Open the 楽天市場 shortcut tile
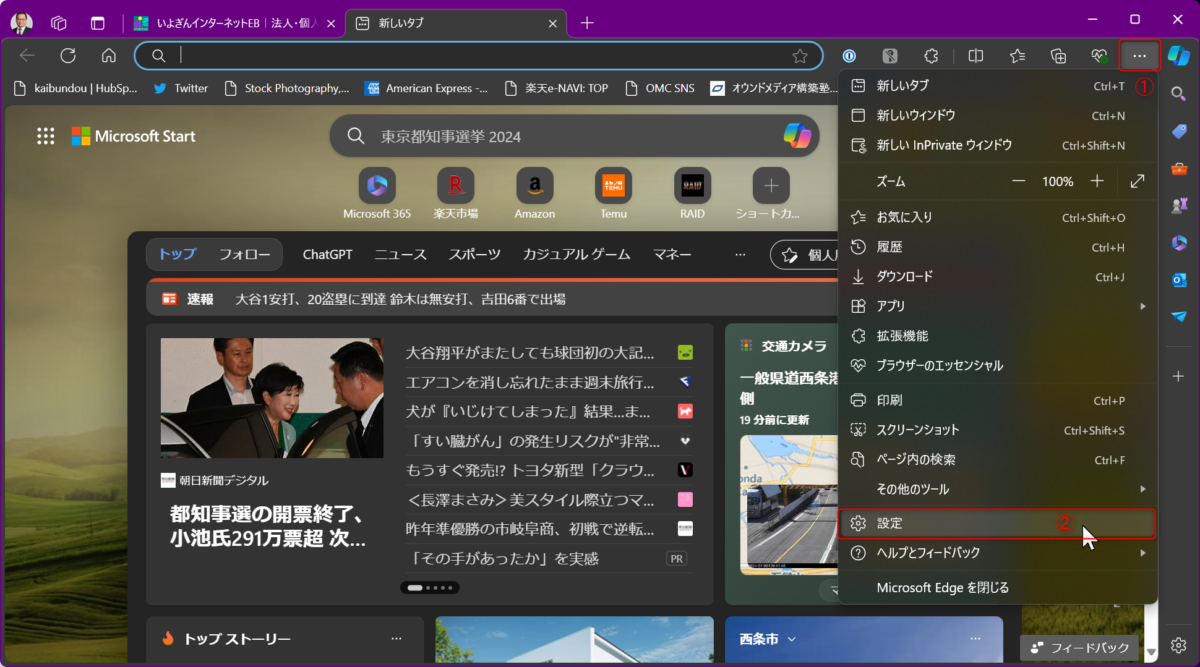 click(456, 193)
